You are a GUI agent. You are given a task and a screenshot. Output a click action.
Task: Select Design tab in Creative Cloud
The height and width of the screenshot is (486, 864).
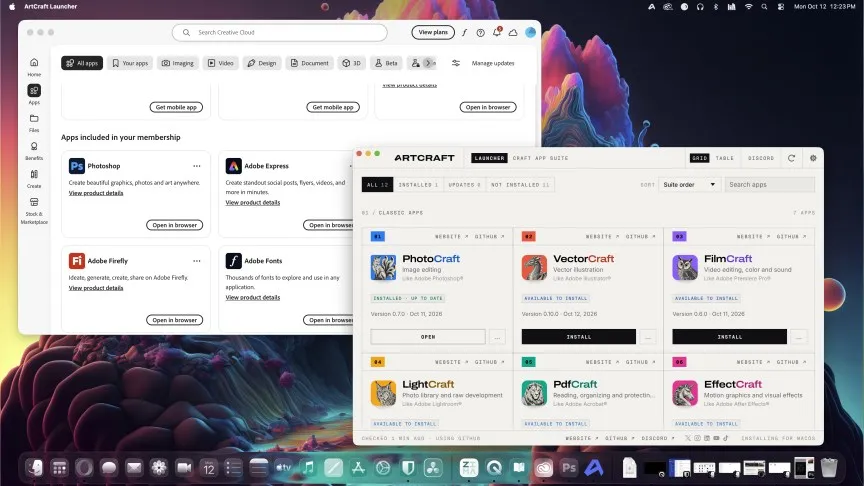point(262,63)
